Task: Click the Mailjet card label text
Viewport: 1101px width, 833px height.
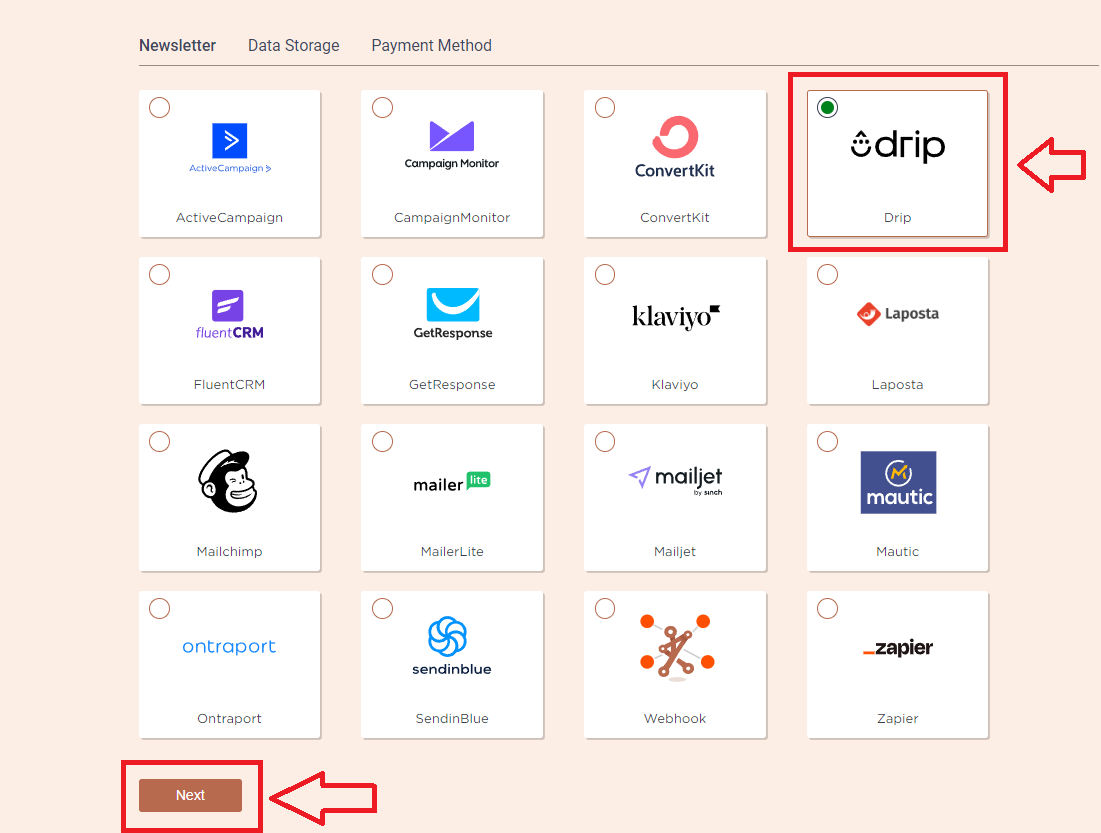Action: (x=675, y=552)
